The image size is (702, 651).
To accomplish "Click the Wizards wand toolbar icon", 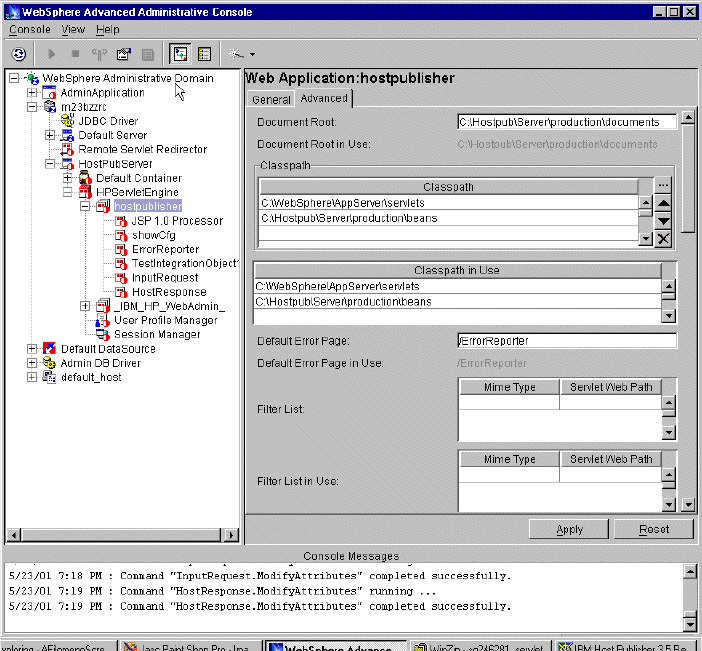I will coord(236,54).
